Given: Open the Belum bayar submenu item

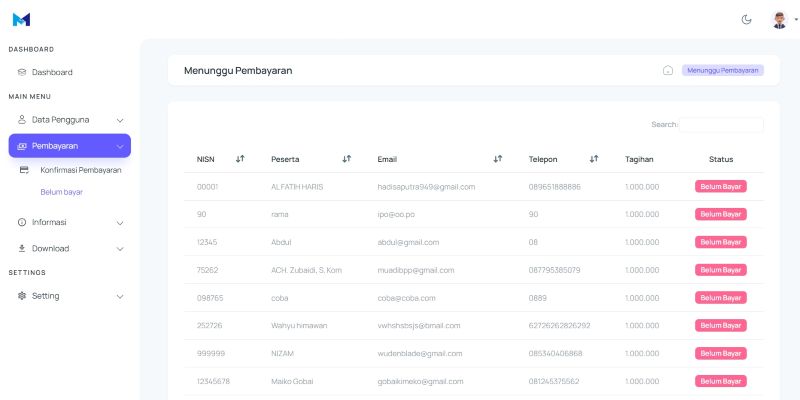Looking at the screenshot, I should 61,191.
